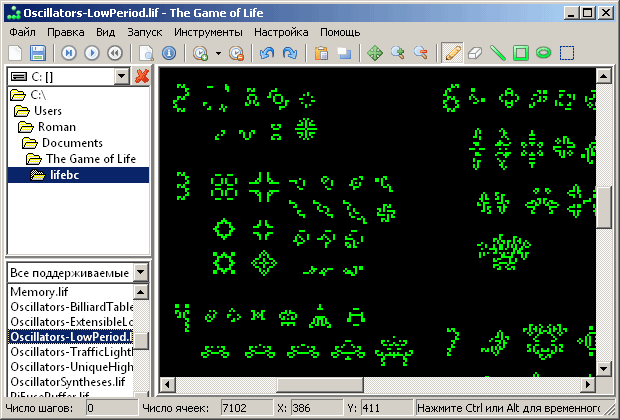The image size is (620, 420).
Task: Undo the last action
Action: pyautogui.click(x=267, y=53)
